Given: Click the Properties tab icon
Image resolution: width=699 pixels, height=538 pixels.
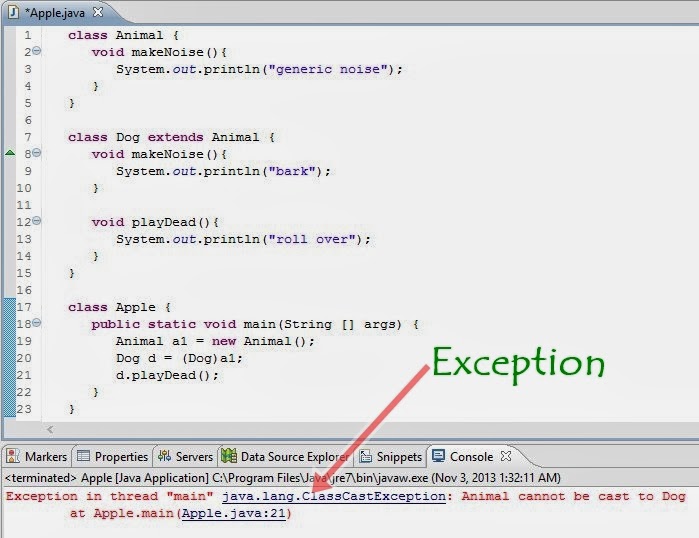Looking at the screenshot, I should [83, 456].
